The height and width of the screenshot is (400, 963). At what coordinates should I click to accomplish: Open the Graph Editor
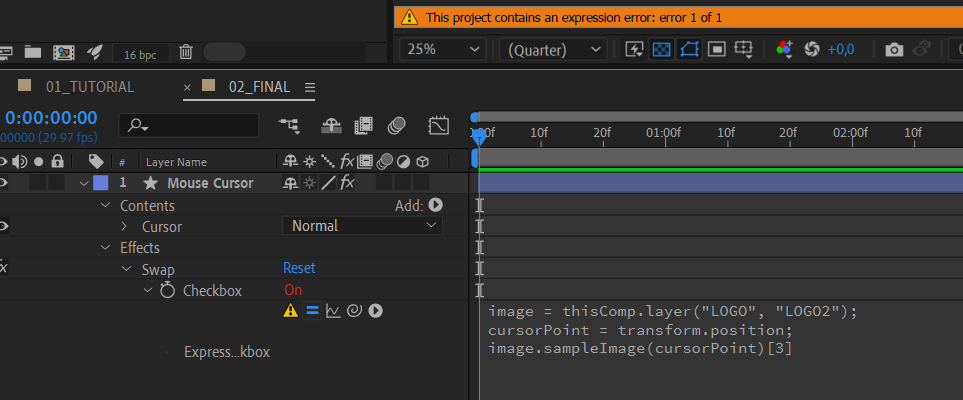(439, 125)
